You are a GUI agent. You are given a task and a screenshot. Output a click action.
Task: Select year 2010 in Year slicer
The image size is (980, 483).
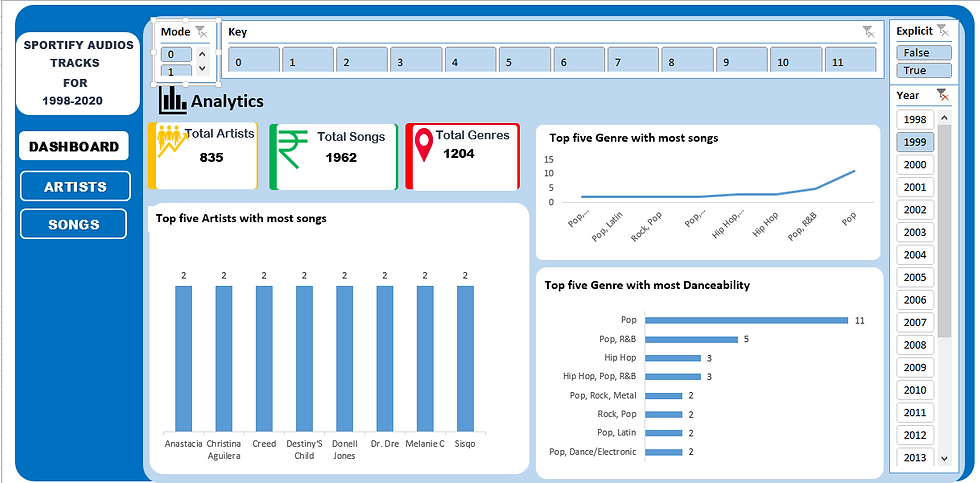coord(915,390)
